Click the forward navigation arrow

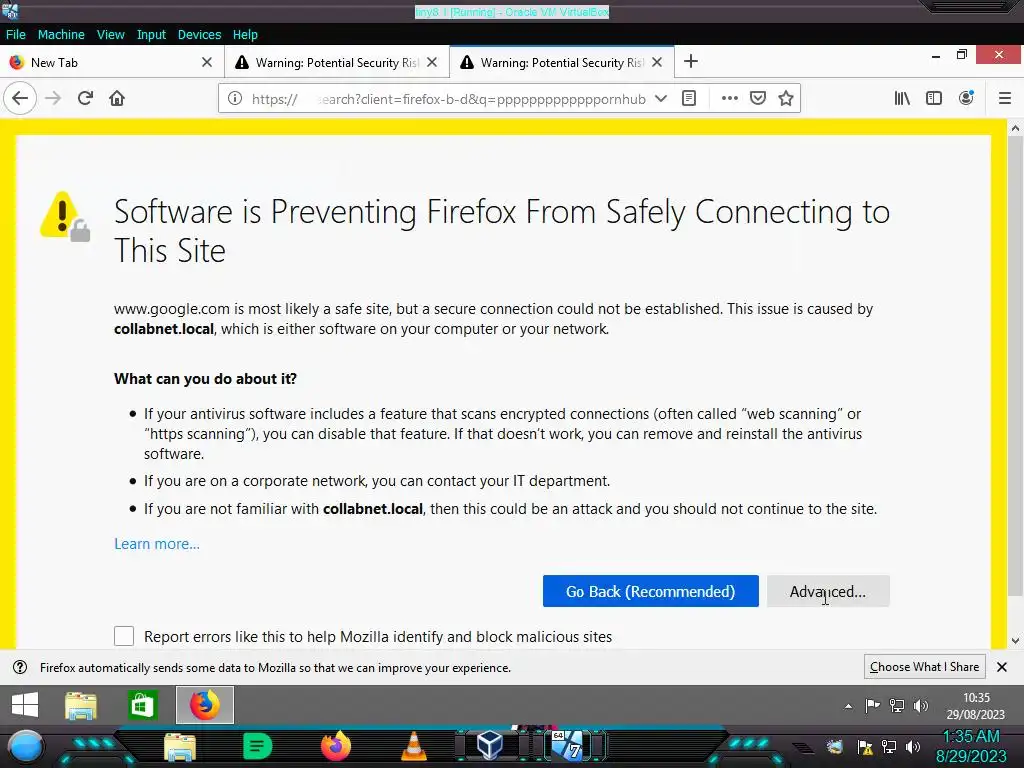tap(53, 99)
